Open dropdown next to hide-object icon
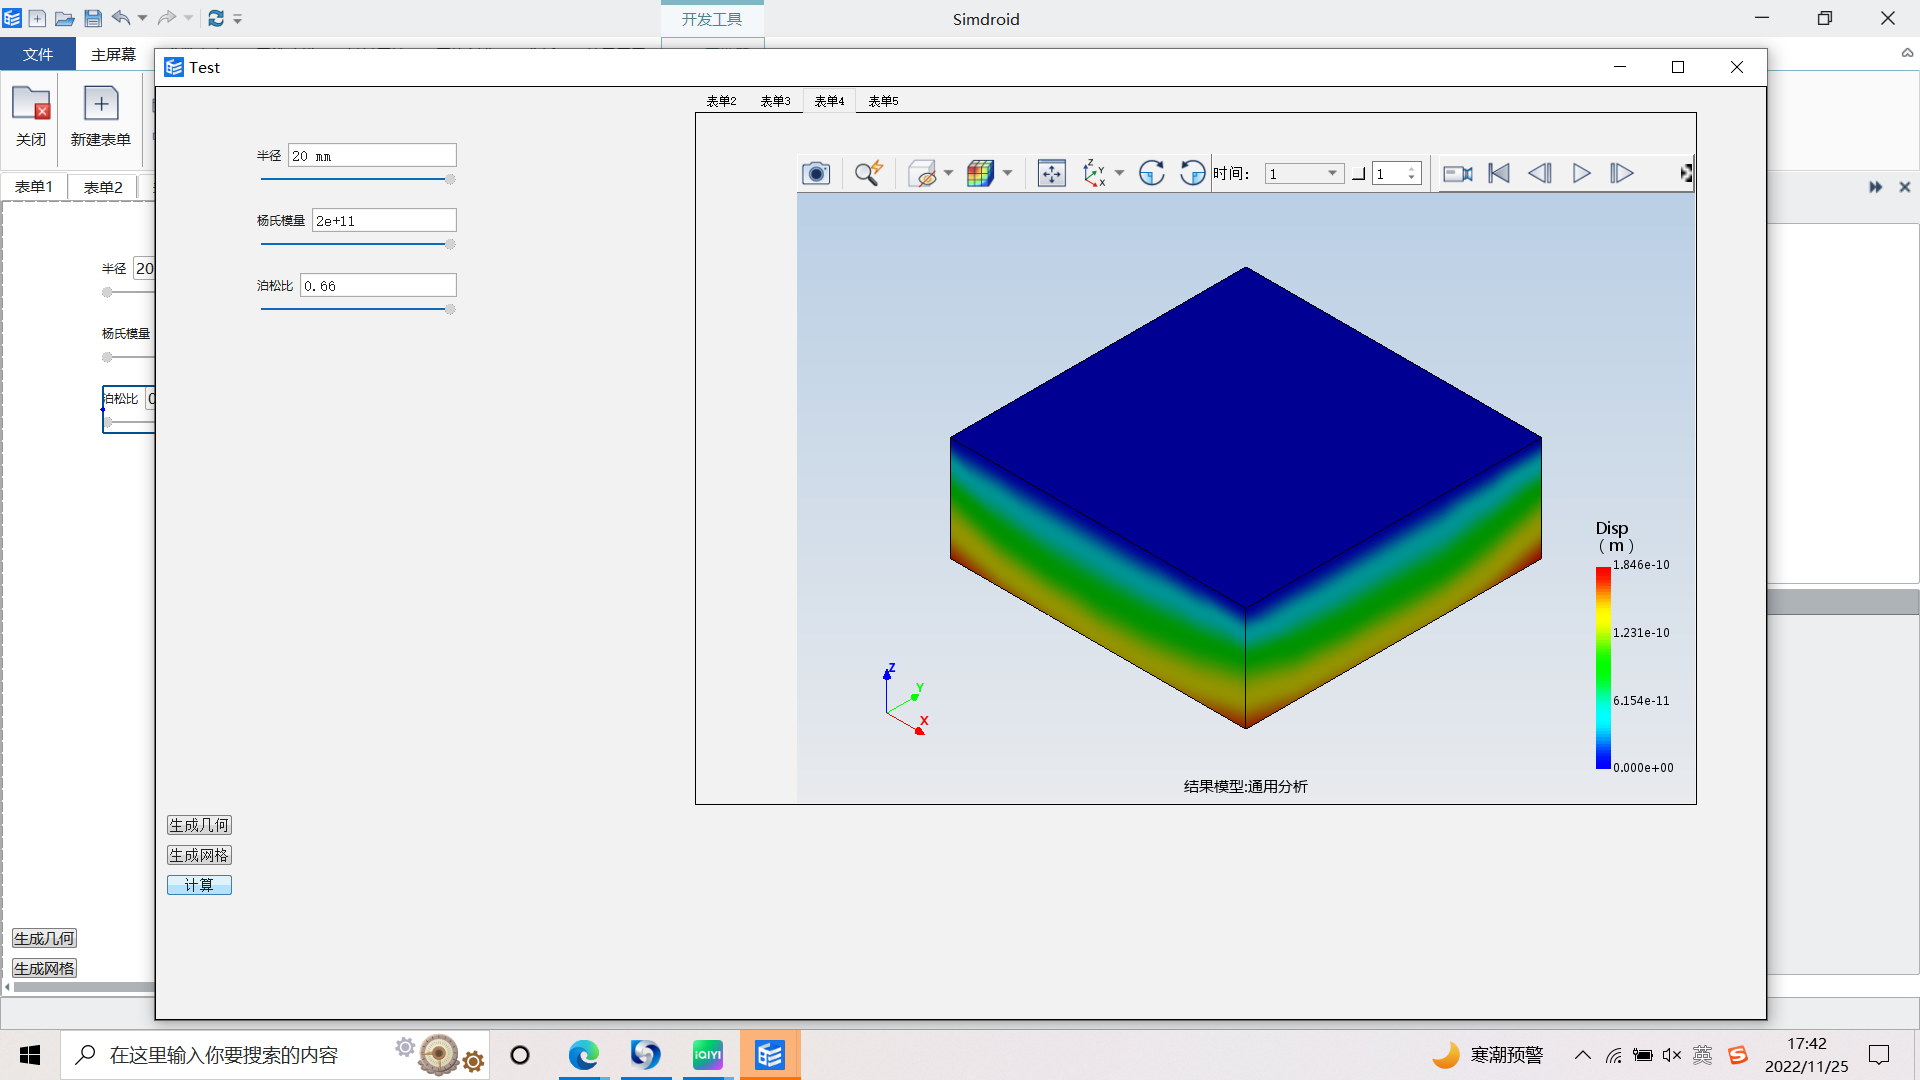1920x1080 pixels. tap(948, 174)
